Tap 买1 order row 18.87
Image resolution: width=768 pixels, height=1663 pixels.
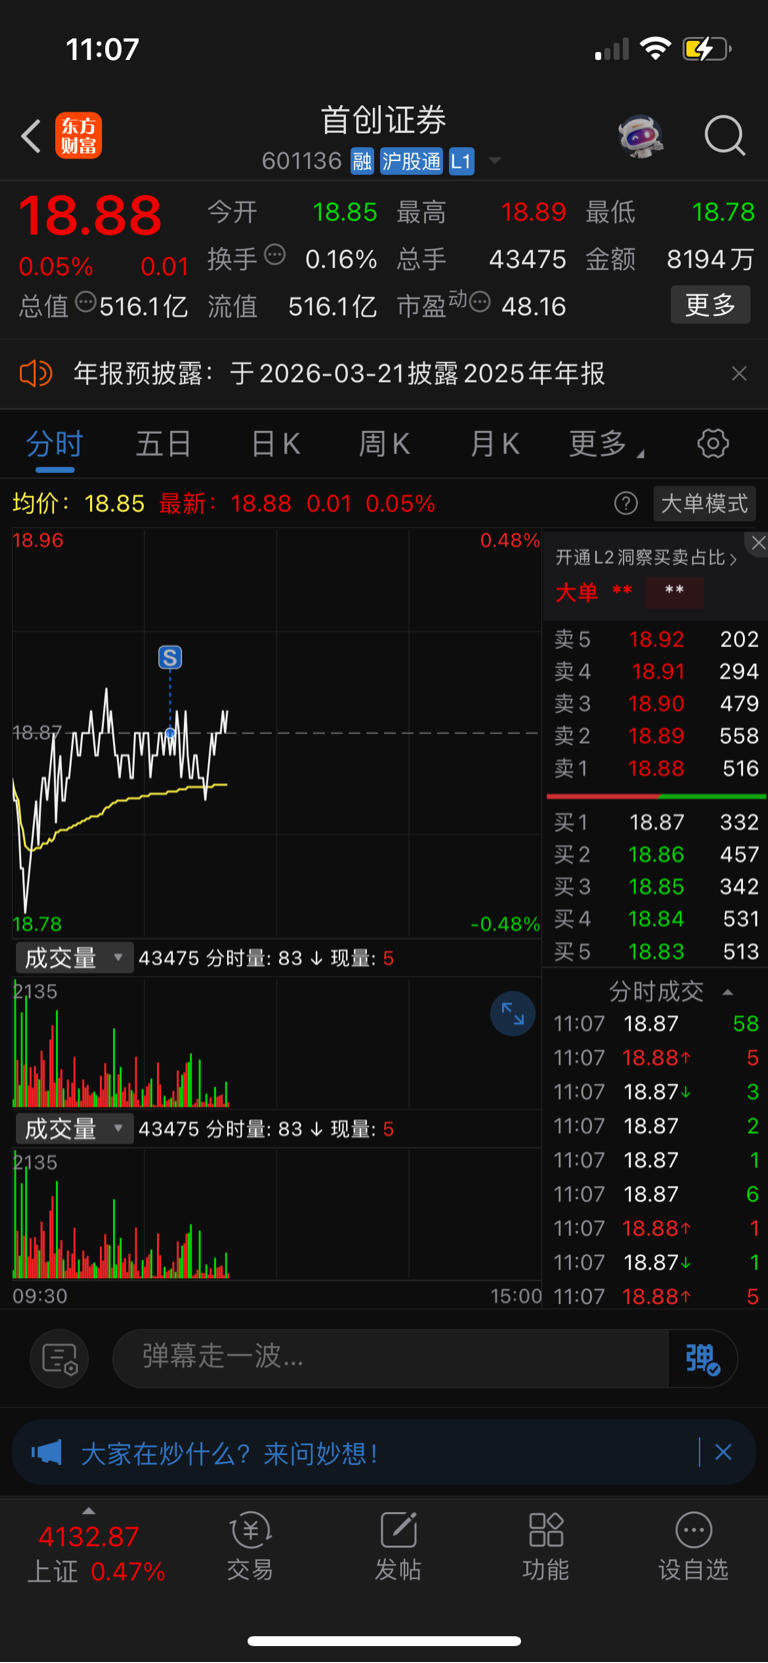(x=656, y=822)
